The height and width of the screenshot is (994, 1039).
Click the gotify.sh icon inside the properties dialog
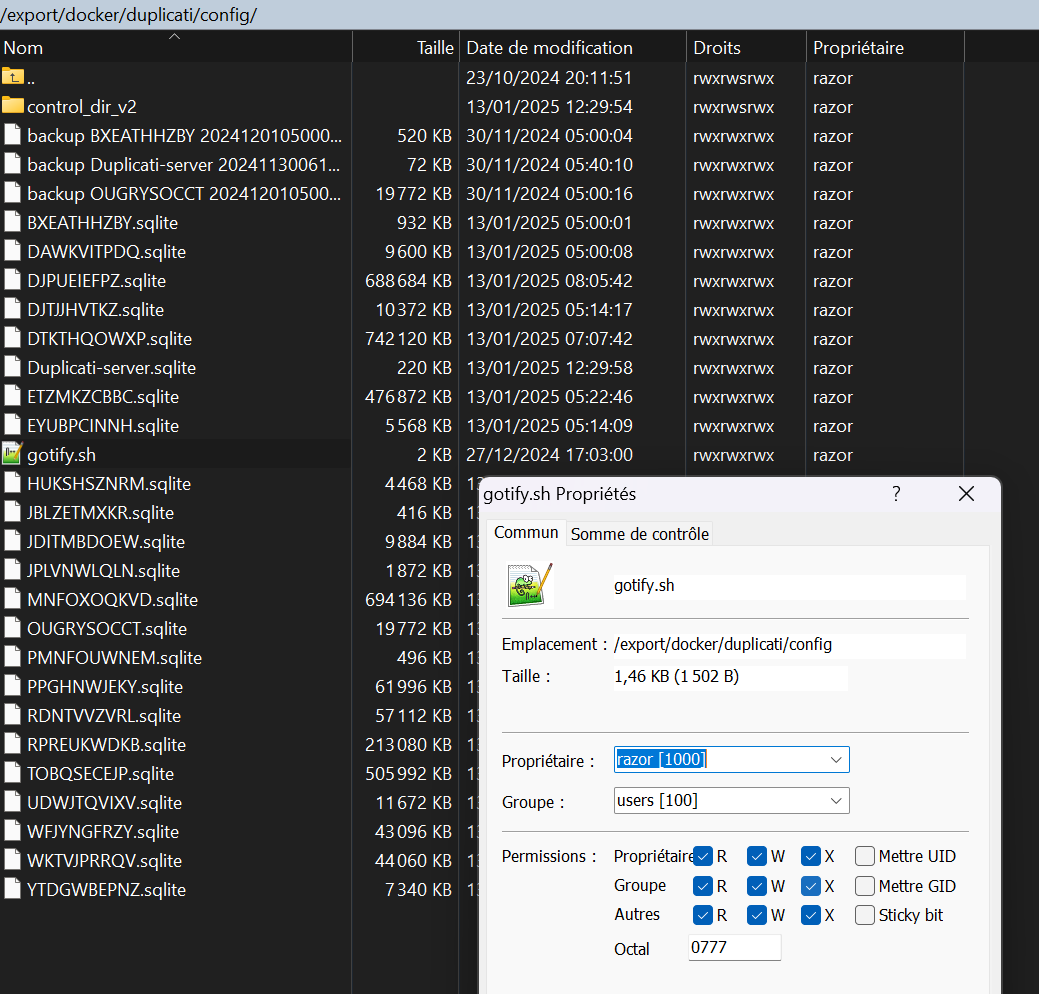click(x=528, y=586)
